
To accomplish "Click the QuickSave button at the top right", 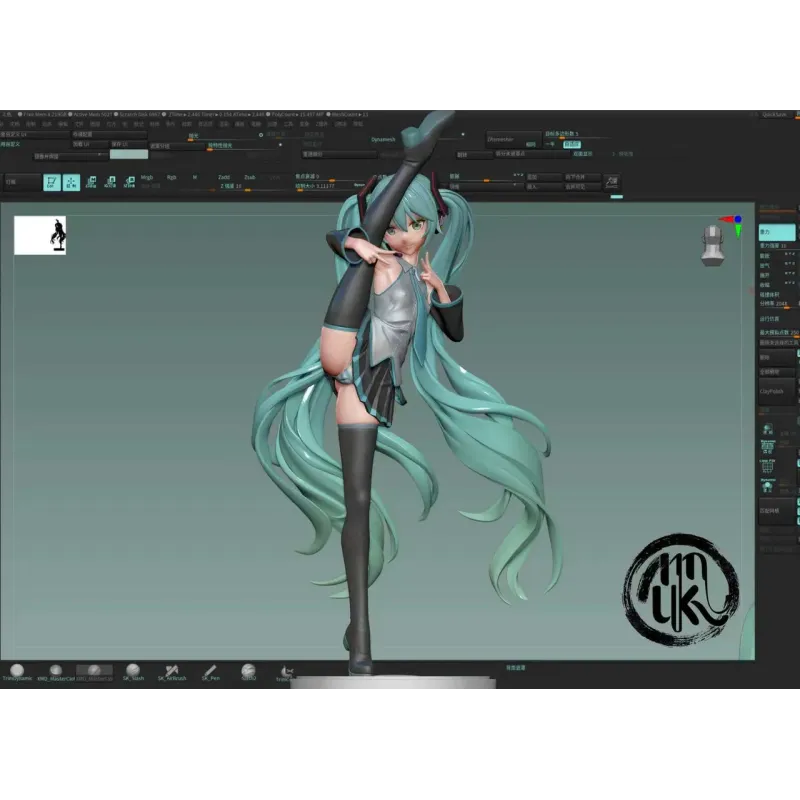I will click(773, 113).
